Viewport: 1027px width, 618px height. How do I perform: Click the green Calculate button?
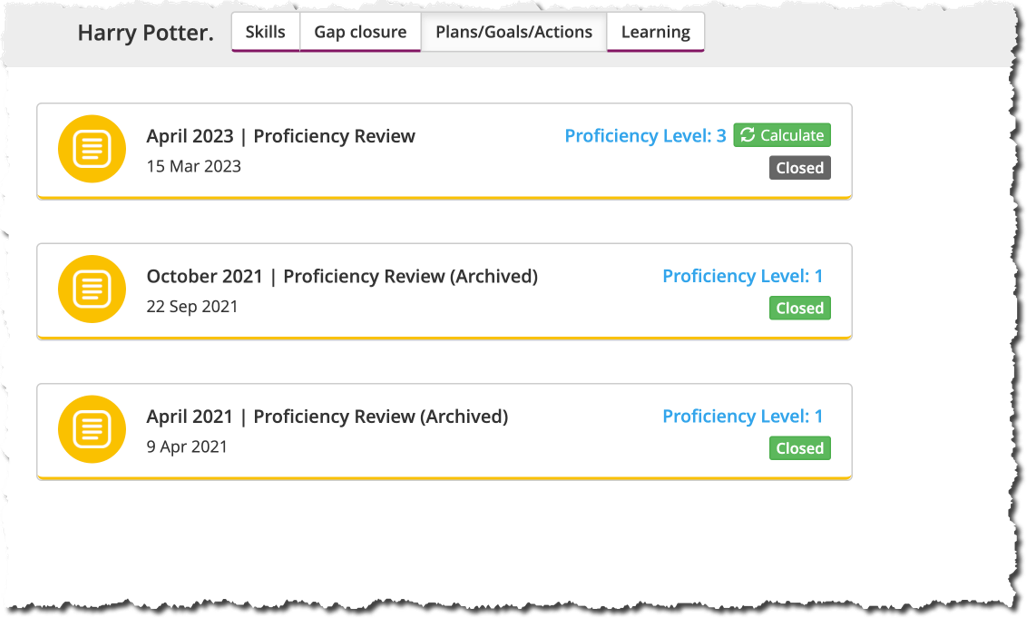click(x=782, y=135)
